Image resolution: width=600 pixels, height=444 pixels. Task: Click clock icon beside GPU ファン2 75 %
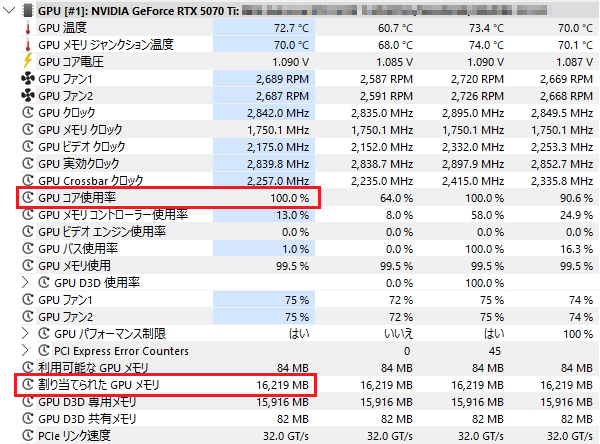[x=28, y=317]
